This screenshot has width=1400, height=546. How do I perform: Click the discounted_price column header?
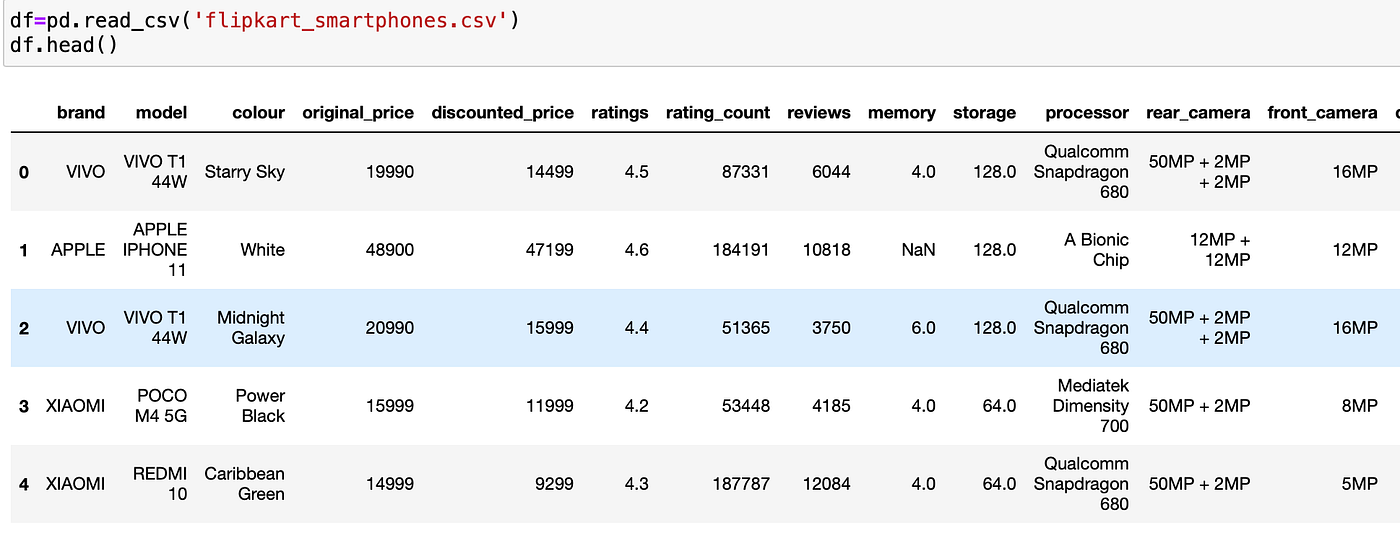click(502, 113)
